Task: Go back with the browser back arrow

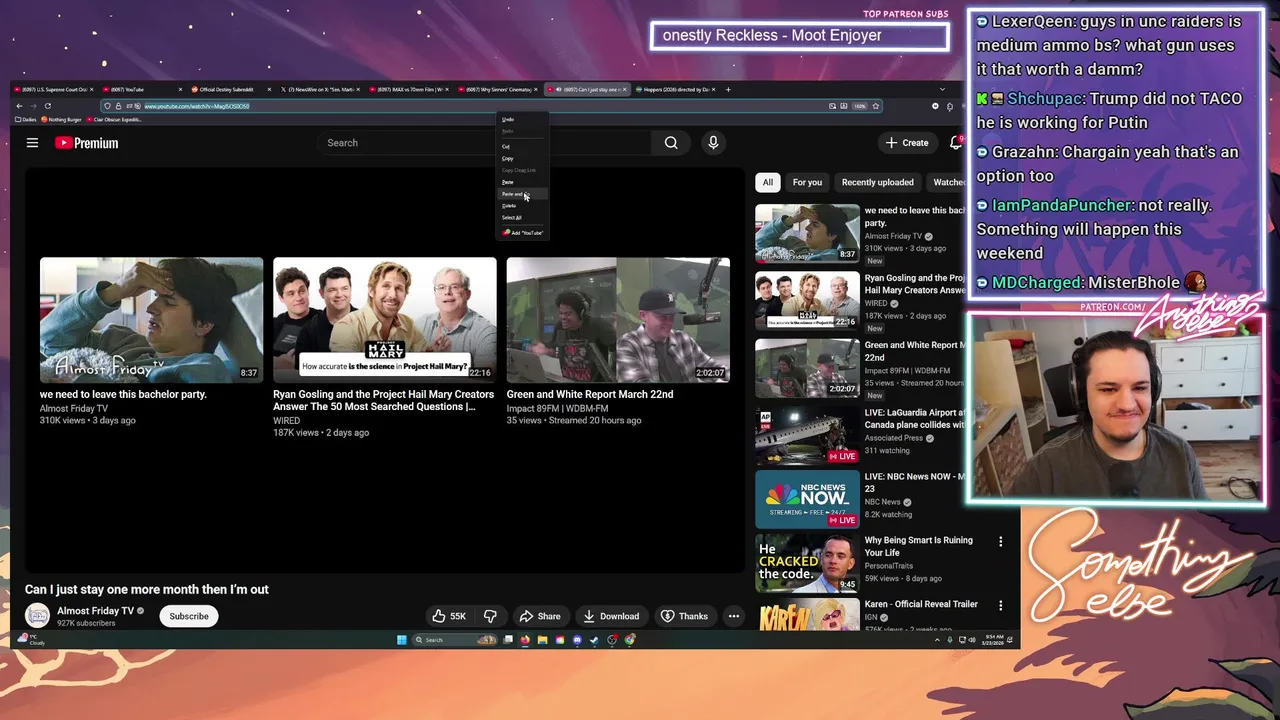Action: coord(19,106)
